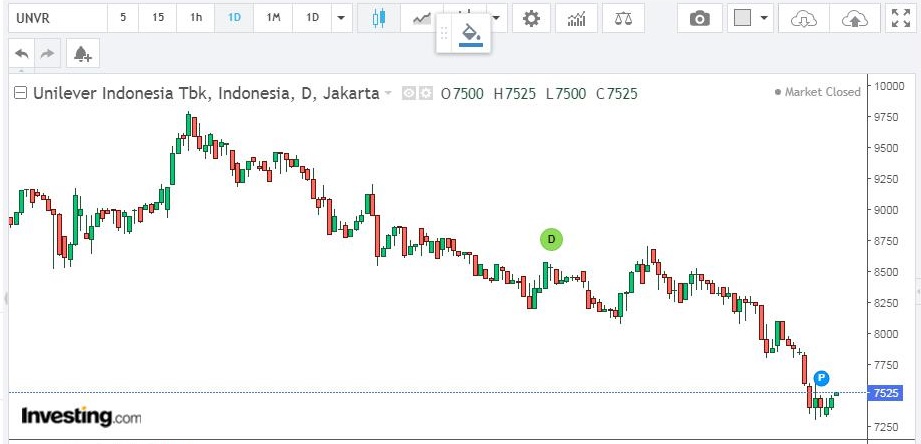This screenshot has height=444, width=921.
Task: Select the 15 minute interval
Action: click(x=158, y=18)
